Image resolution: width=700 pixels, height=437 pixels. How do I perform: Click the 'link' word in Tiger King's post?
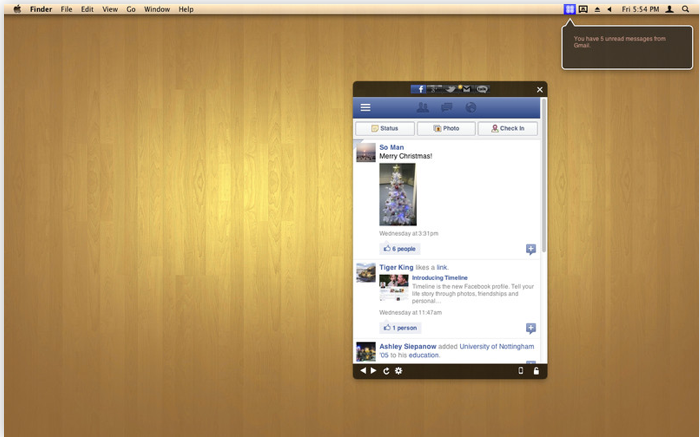442,267
